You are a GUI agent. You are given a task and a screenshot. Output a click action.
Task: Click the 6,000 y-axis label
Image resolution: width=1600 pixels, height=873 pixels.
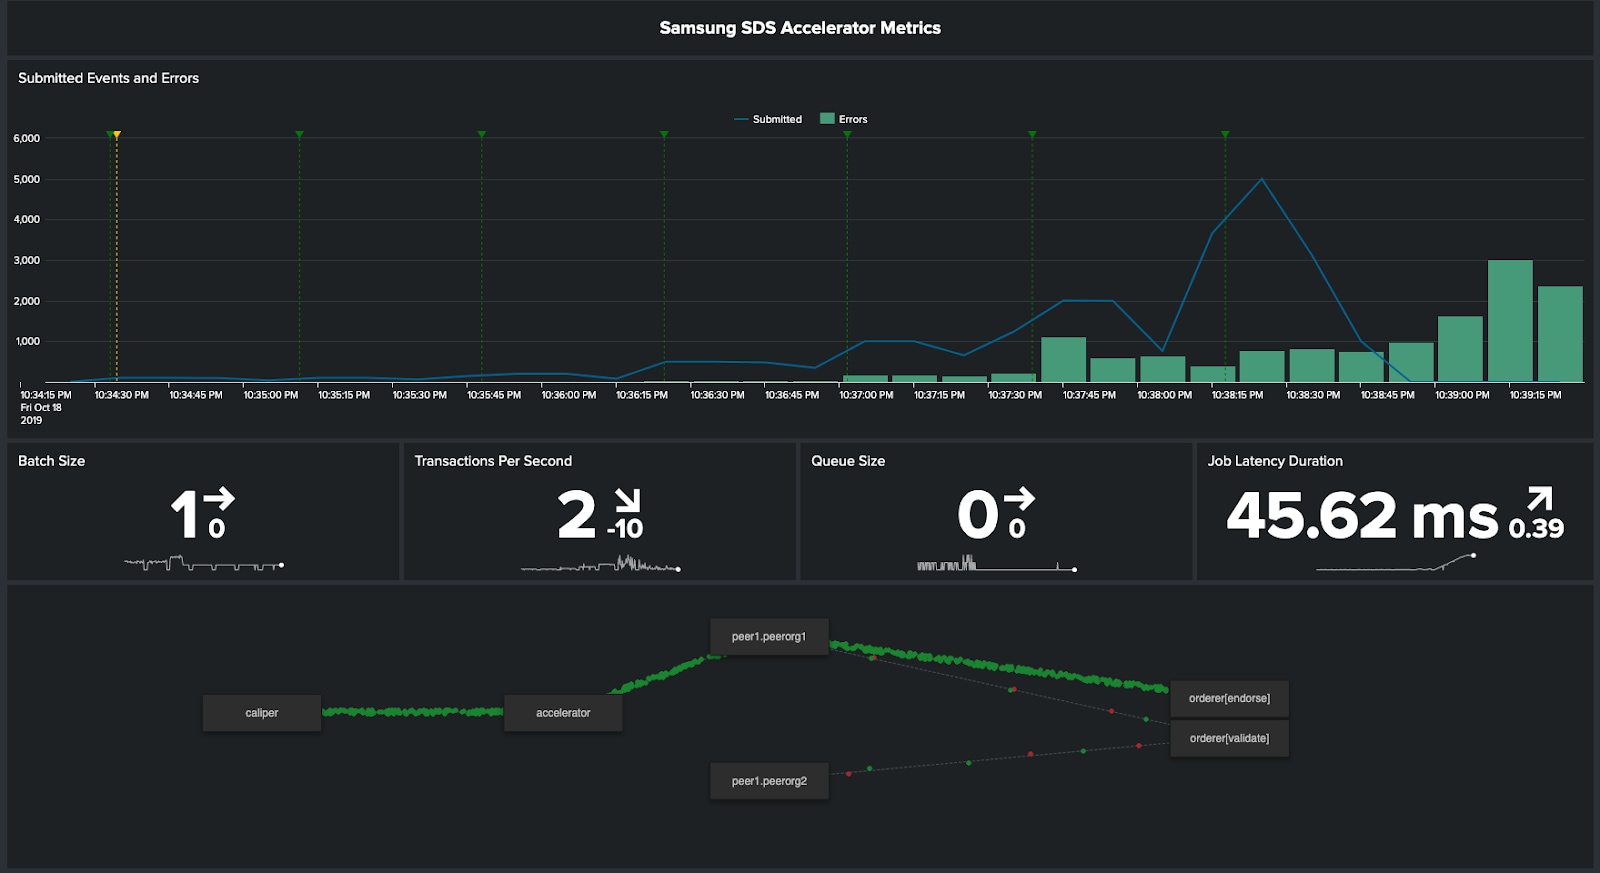click(x=27, y=138)
